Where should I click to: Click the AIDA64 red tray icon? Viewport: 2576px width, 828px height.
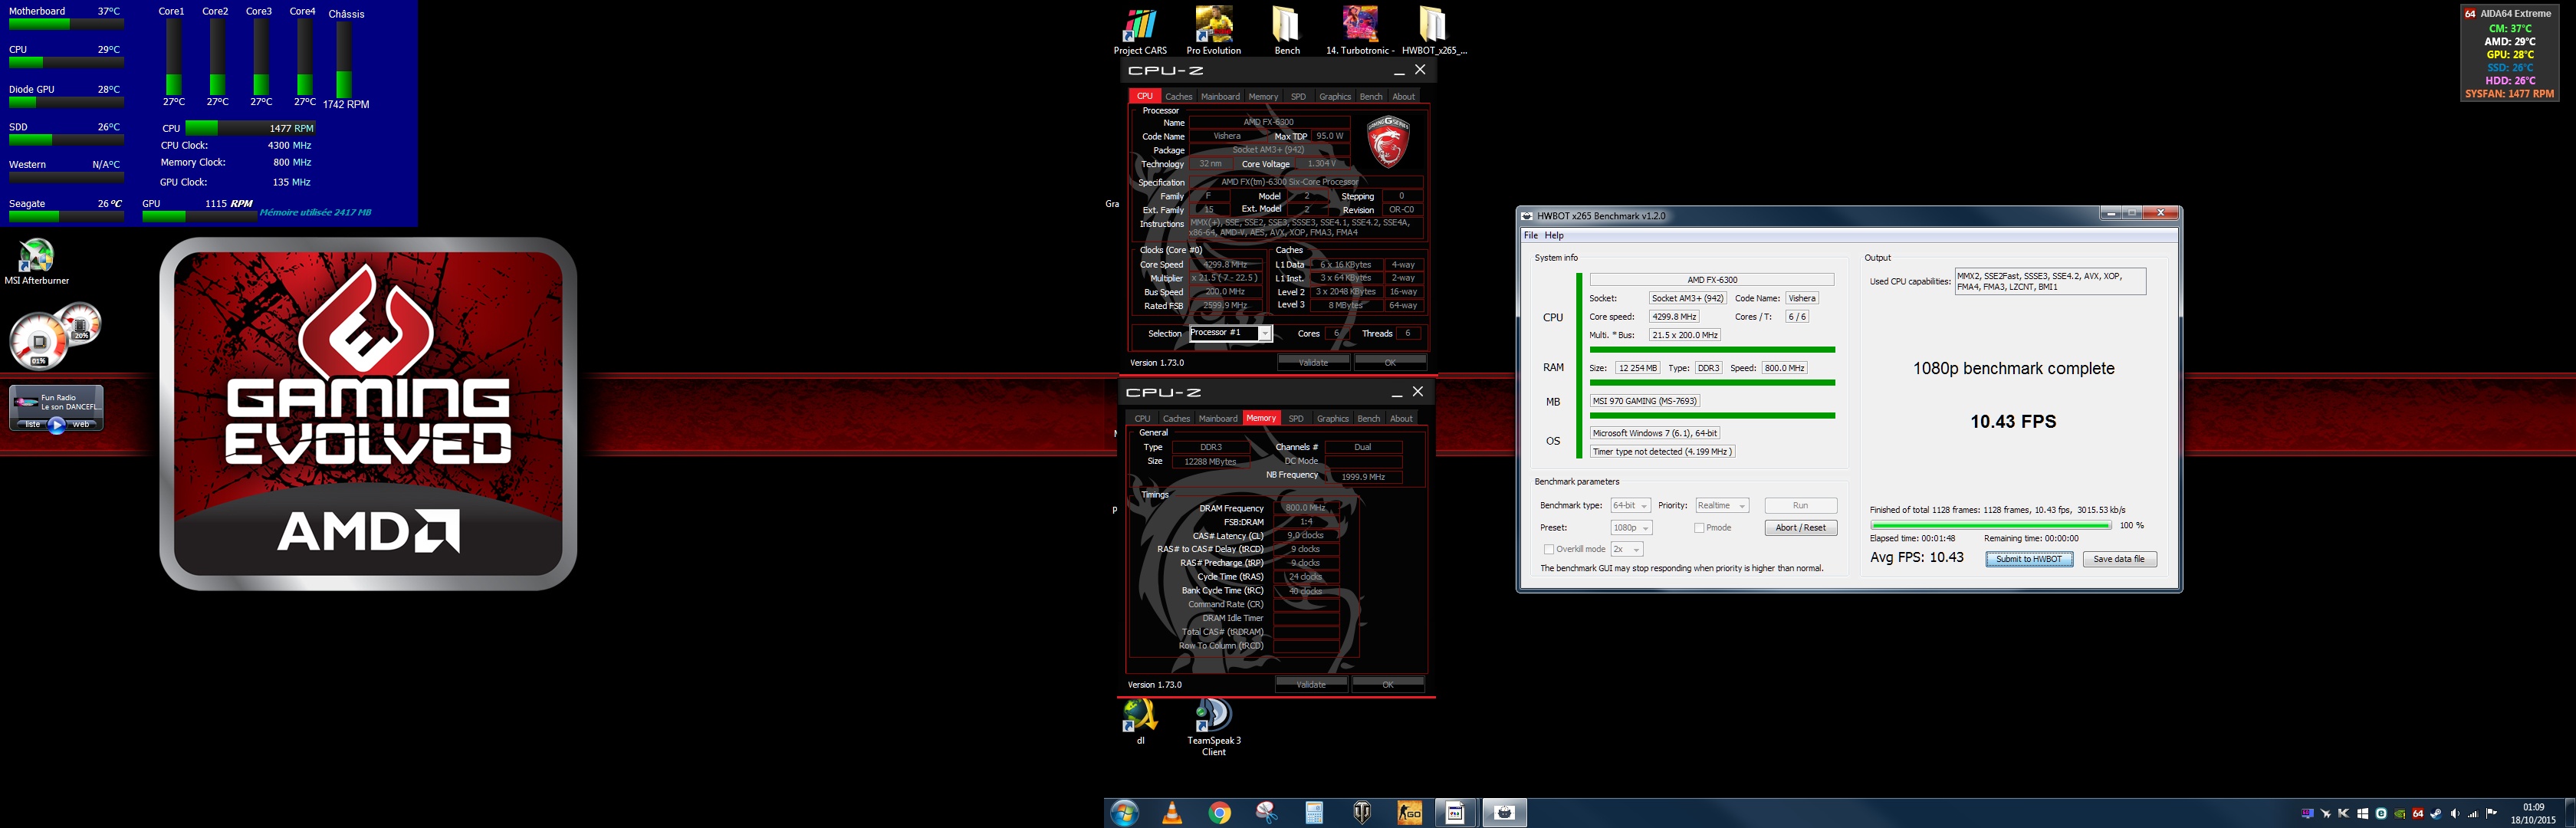[x=2418, y=814]
